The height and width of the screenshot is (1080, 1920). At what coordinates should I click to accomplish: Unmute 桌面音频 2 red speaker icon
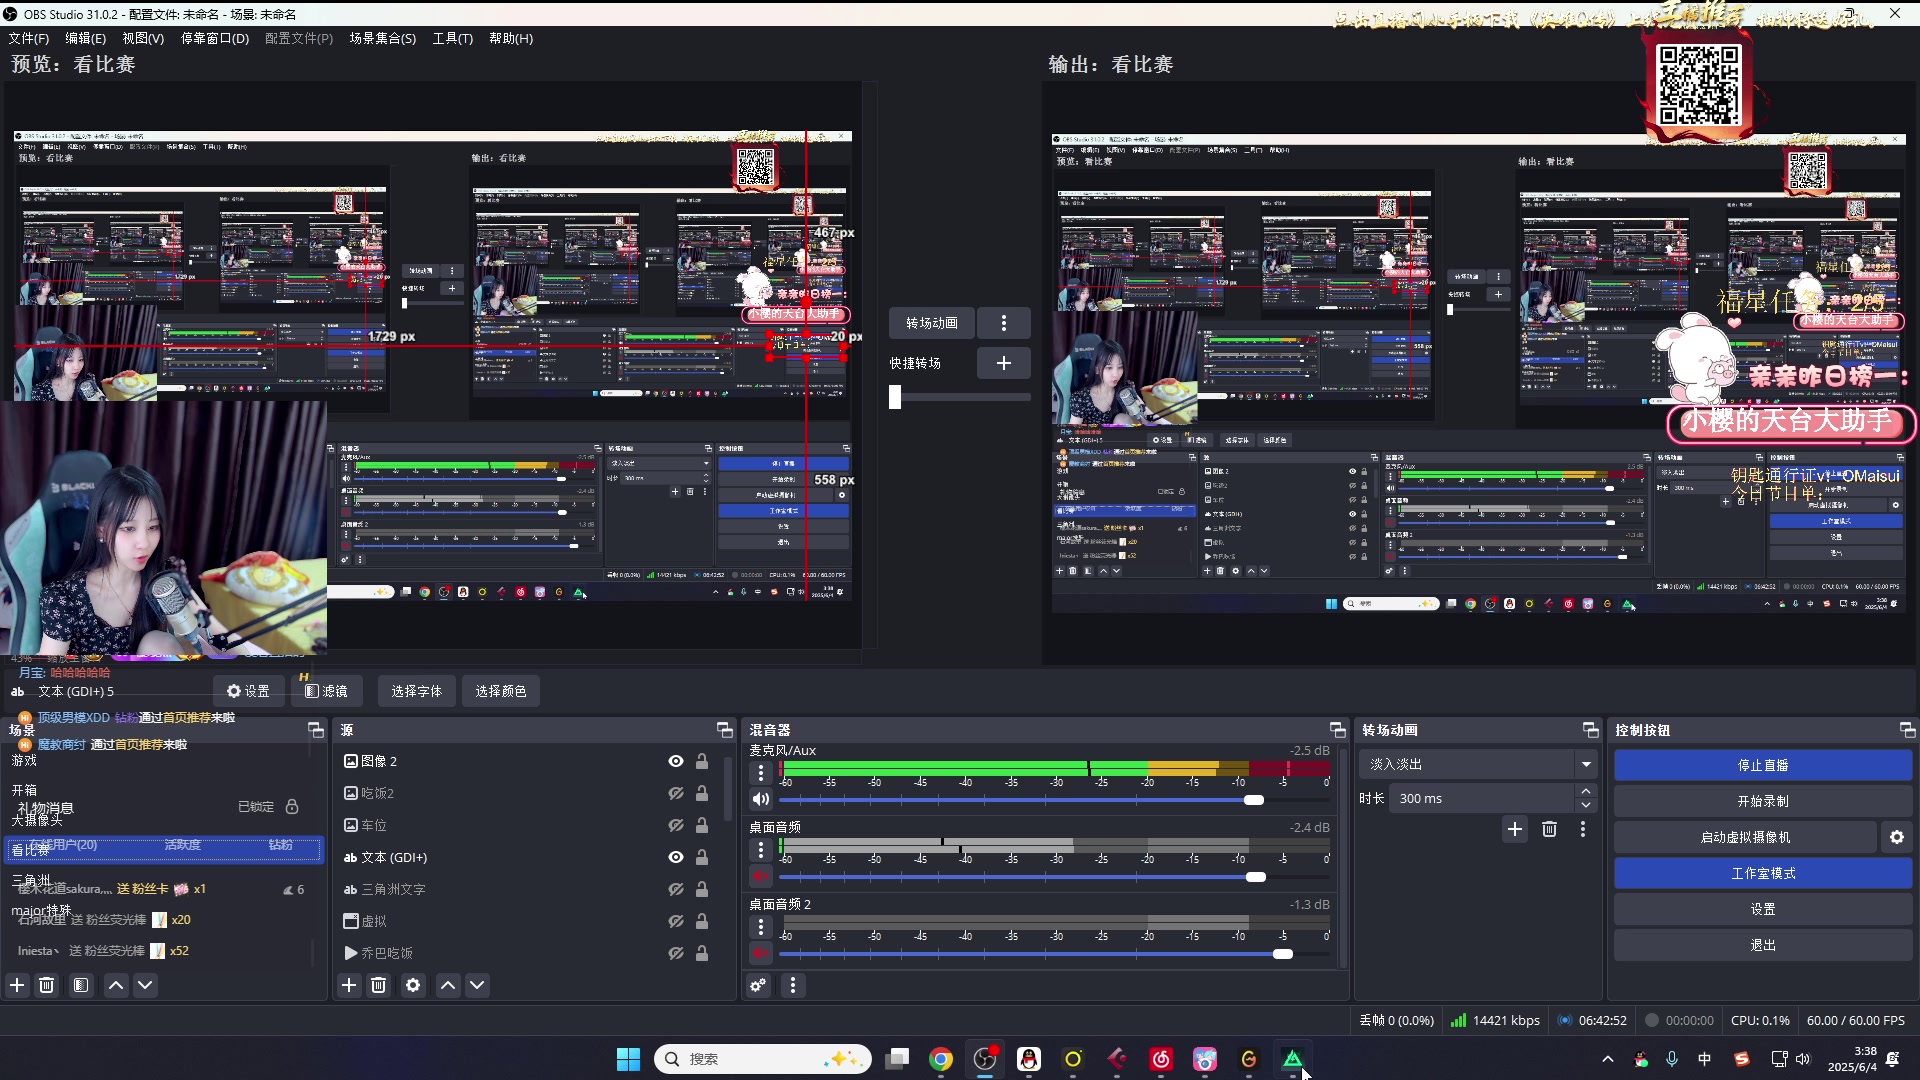pyautogui.click(x=761, y=953)
